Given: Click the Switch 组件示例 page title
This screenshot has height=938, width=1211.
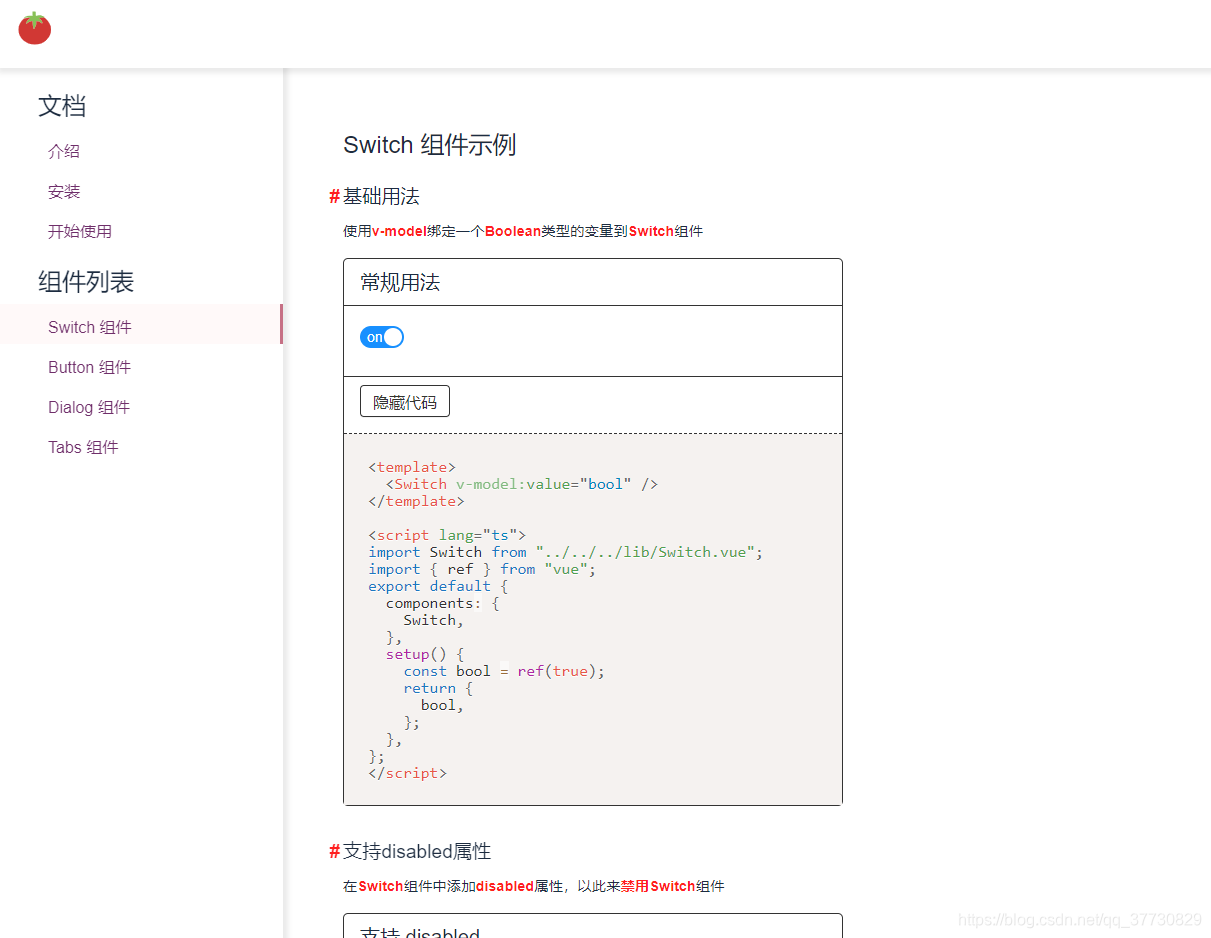Looking at the screenshot, I should click(x=429, y=145).
